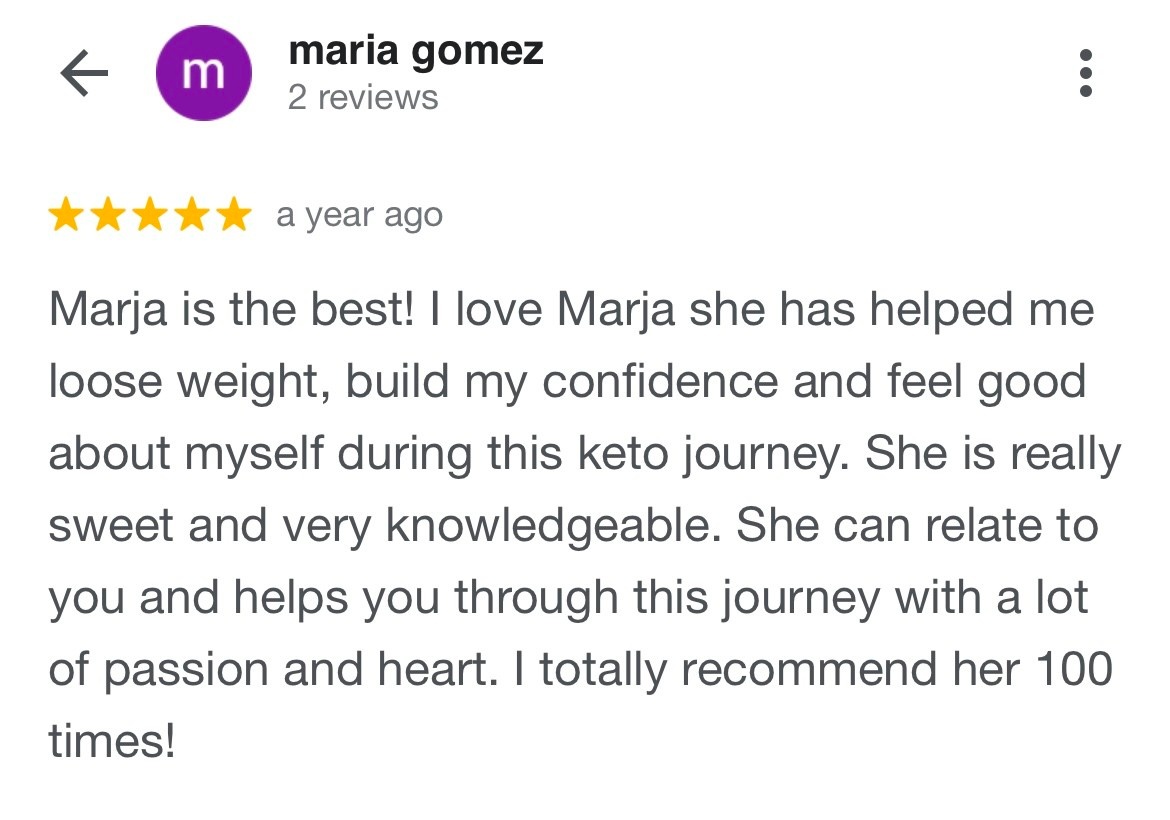Click the purple 'm' profile avatar
Viewport: 1170px width, 820px height.
point(202,73)
